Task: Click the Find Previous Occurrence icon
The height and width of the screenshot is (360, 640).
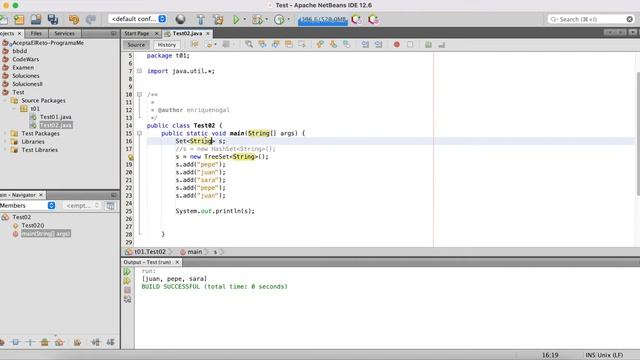Action: click(x=262, y=44)
